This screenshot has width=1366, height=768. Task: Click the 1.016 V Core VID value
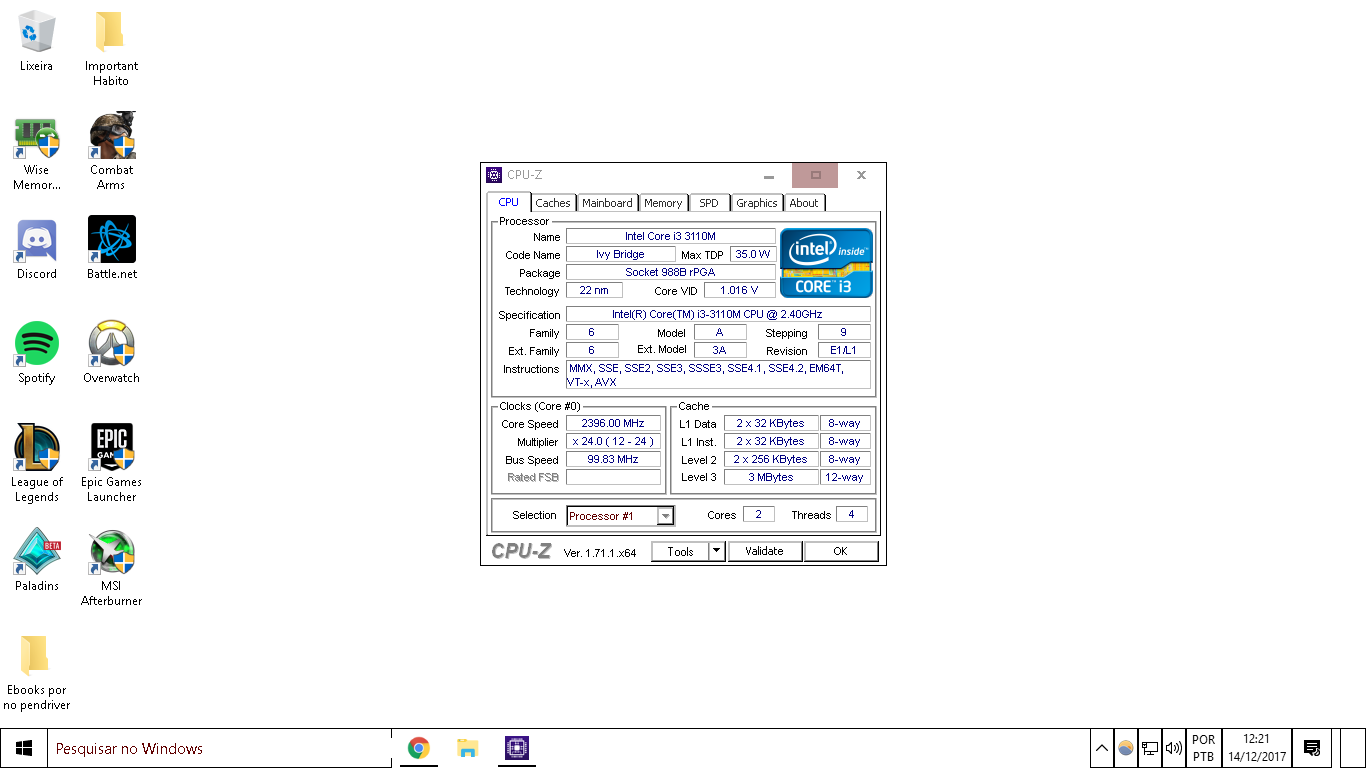tap(739, 290)
